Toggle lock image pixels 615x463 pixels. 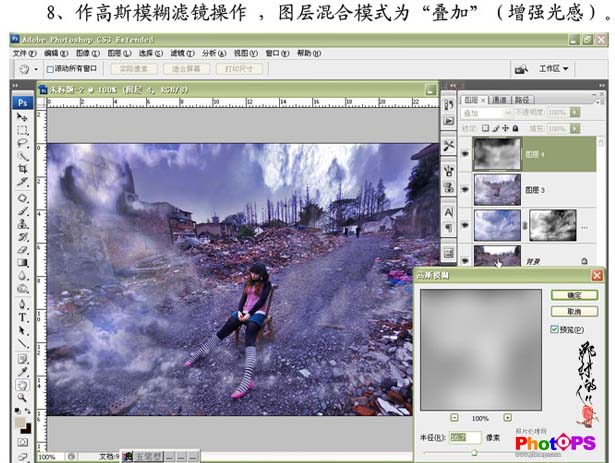tap(495, 128)
